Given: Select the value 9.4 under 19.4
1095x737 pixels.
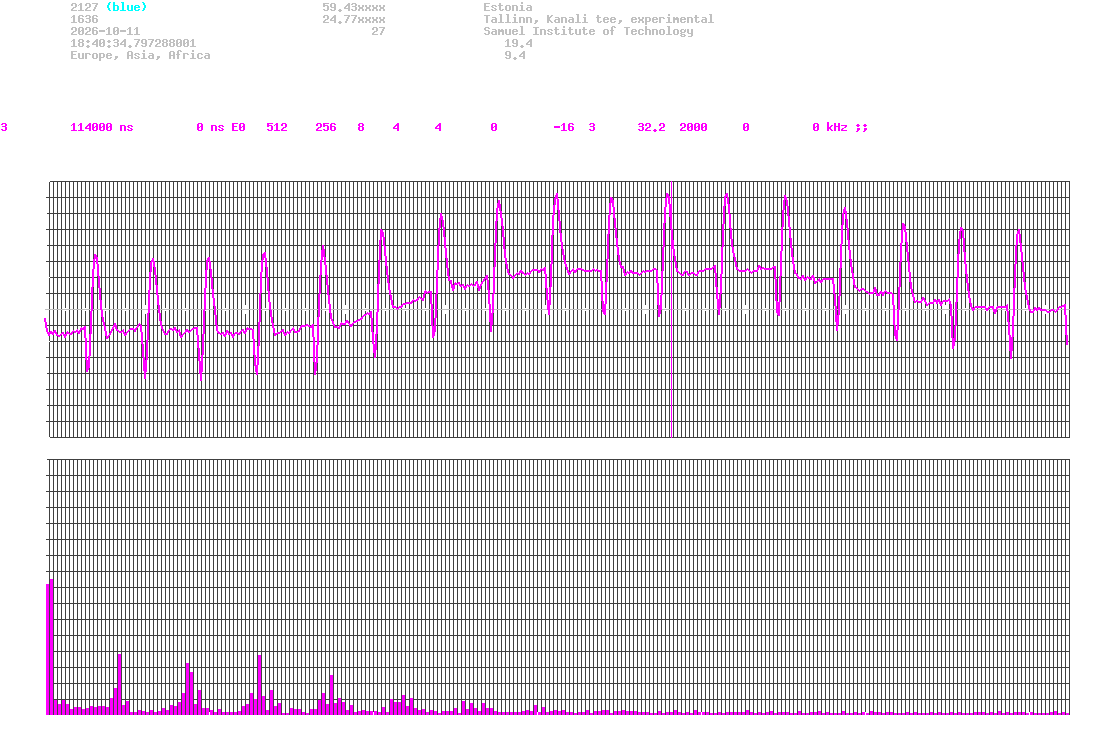Looking at the screenshot, I should point(515,55).
